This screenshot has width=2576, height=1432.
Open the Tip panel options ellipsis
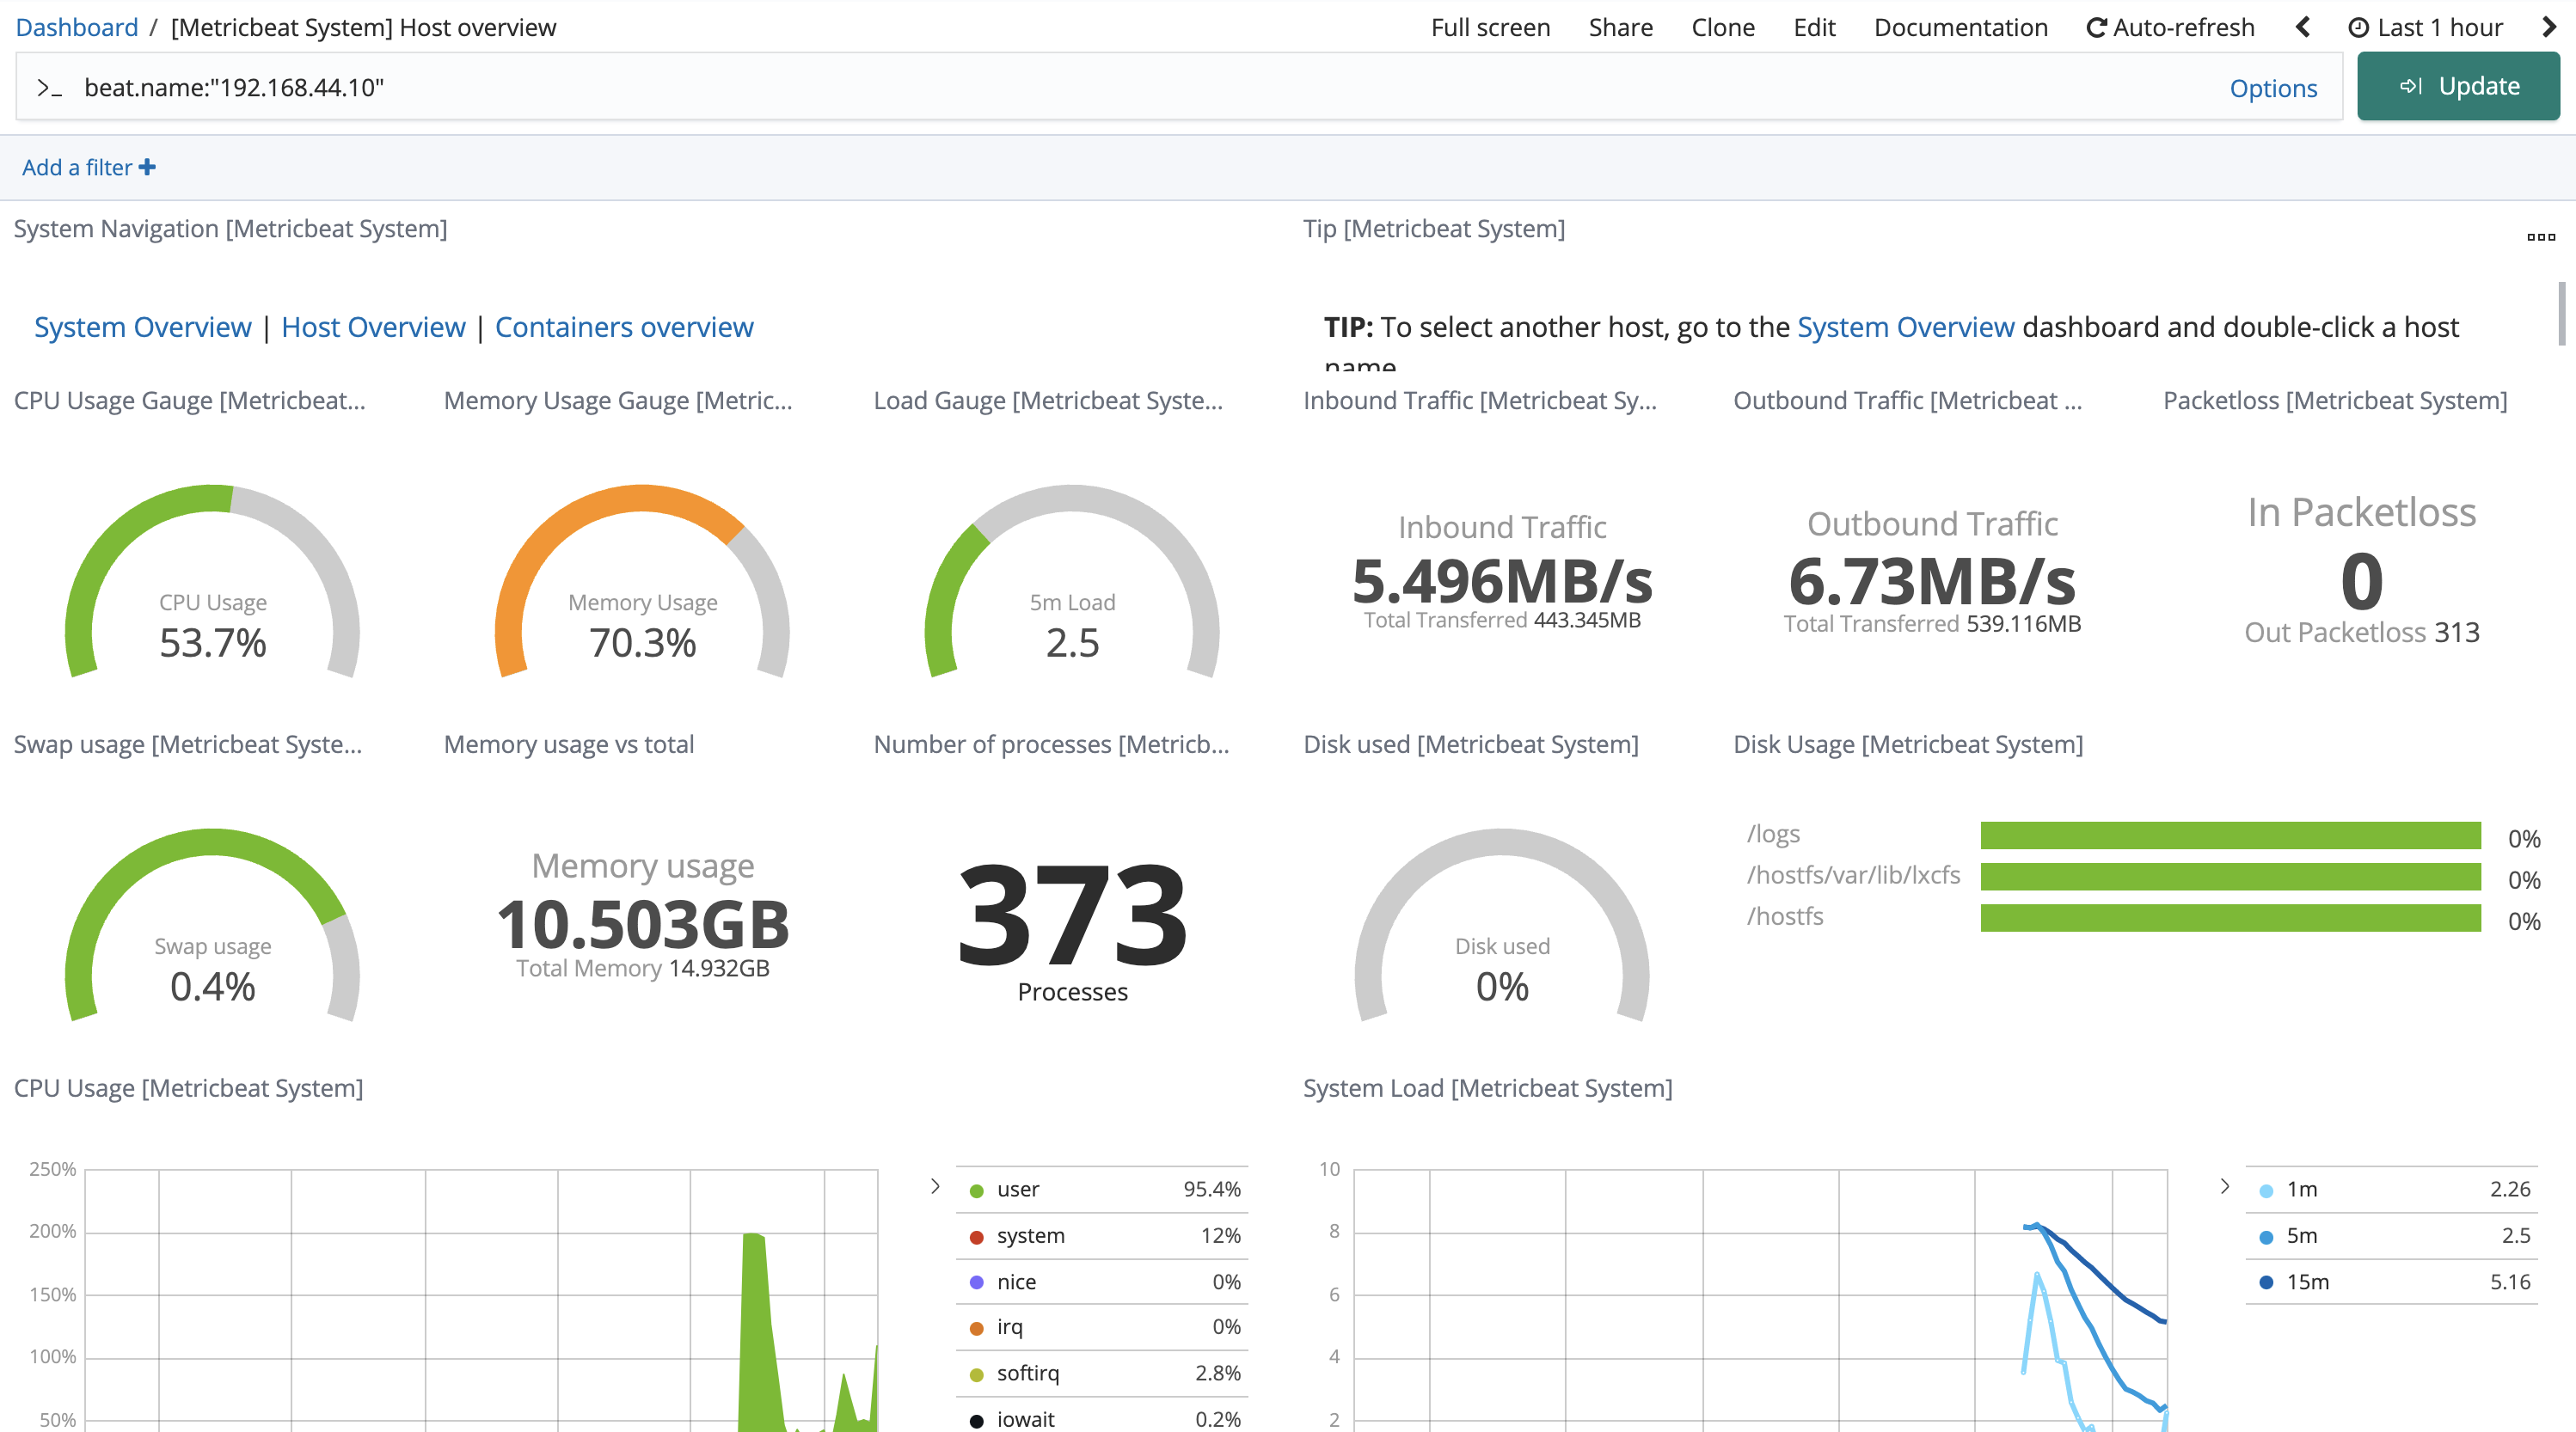pos(2540,237)
